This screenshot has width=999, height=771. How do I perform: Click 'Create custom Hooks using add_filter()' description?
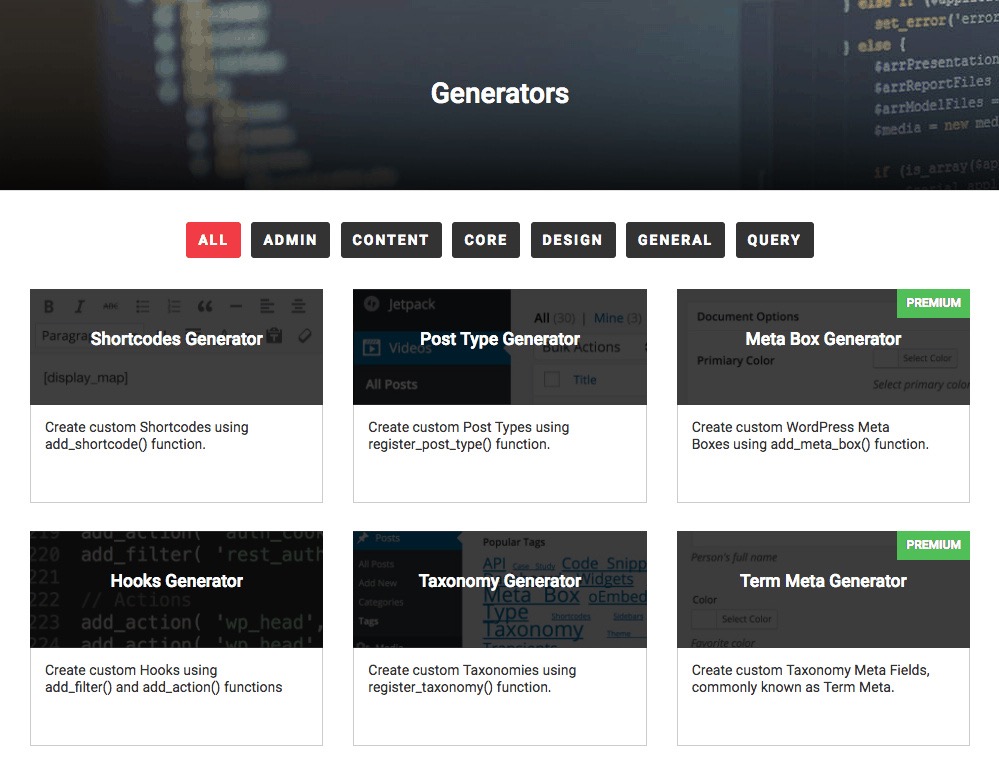click(x=163, y=679)
